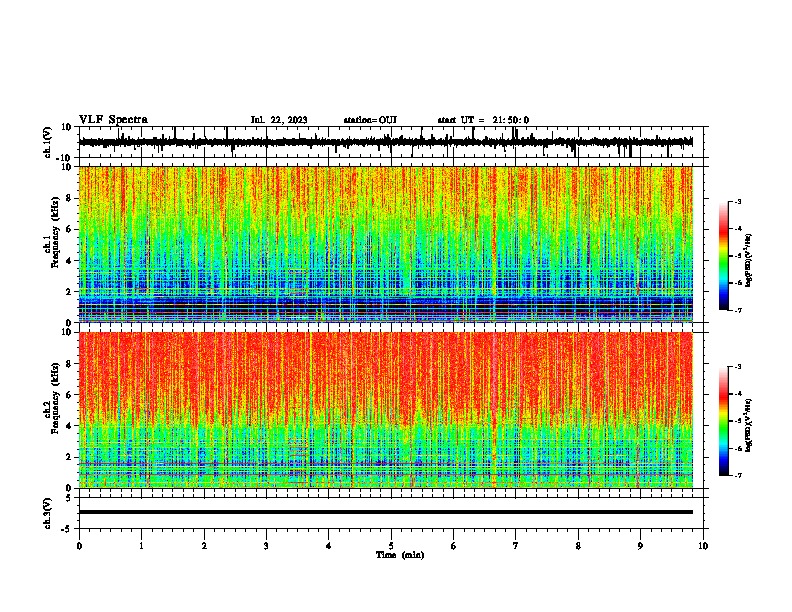Click the "-7" value on ch.2 color bar

click(738, 475)
